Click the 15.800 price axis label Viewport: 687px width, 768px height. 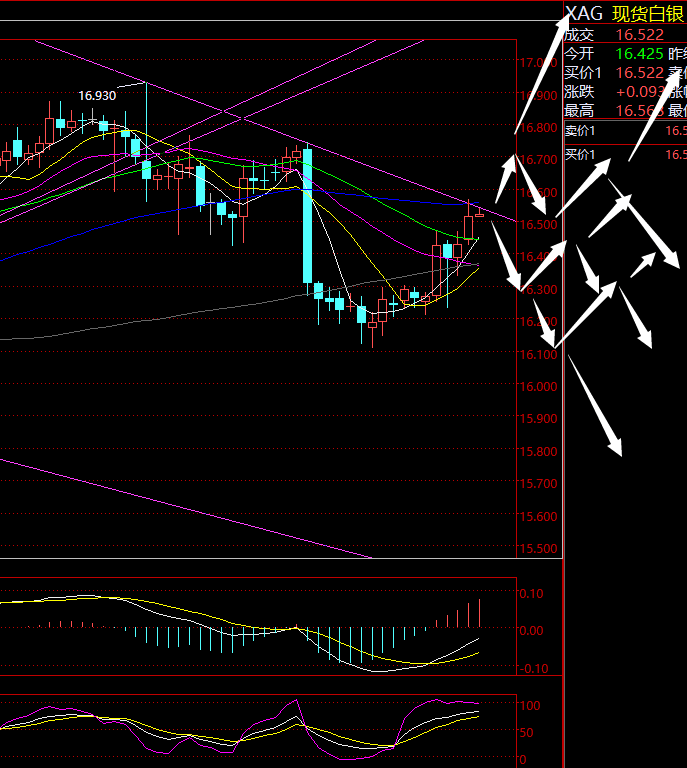click(x=538, y=451)
